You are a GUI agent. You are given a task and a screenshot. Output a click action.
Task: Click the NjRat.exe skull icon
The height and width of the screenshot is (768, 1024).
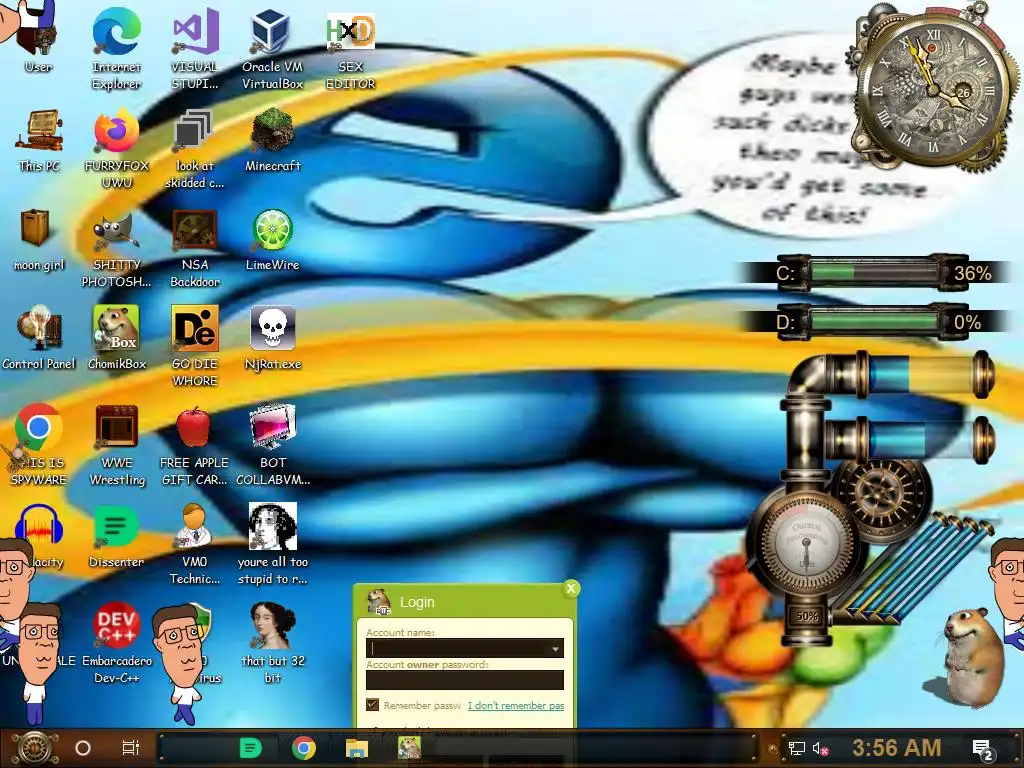coord(272,337)
